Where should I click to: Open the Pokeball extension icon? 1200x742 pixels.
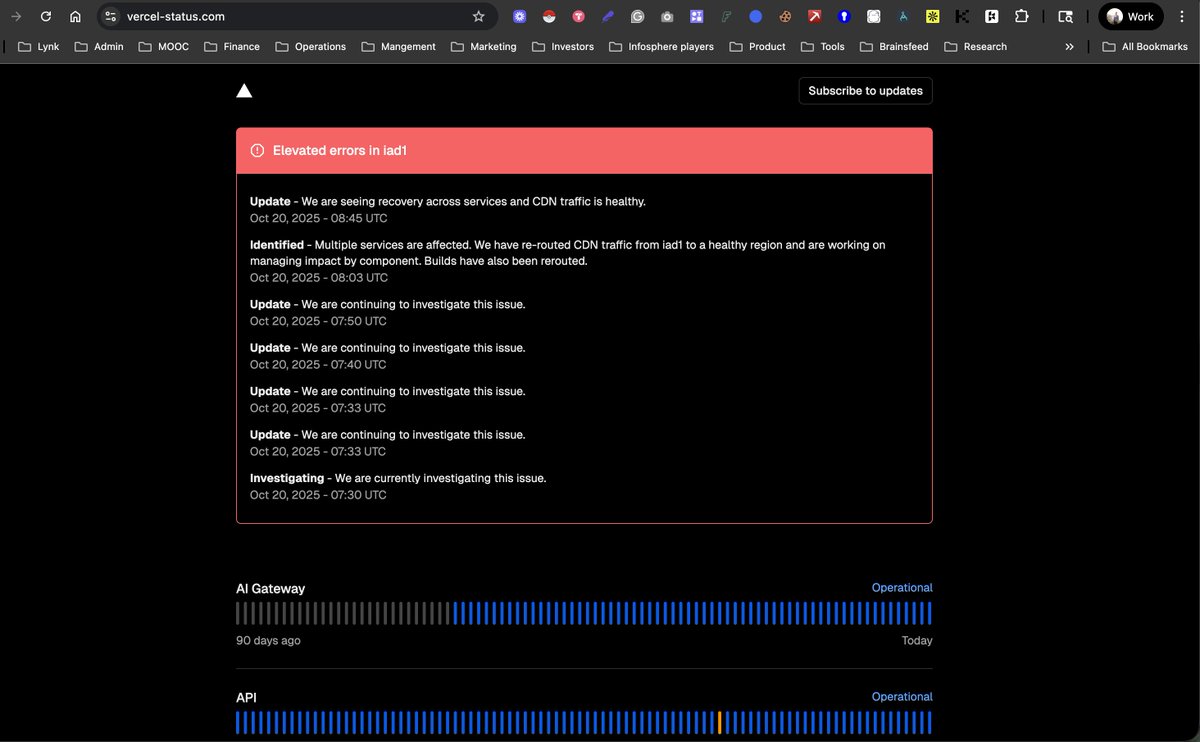coord(549,17)
